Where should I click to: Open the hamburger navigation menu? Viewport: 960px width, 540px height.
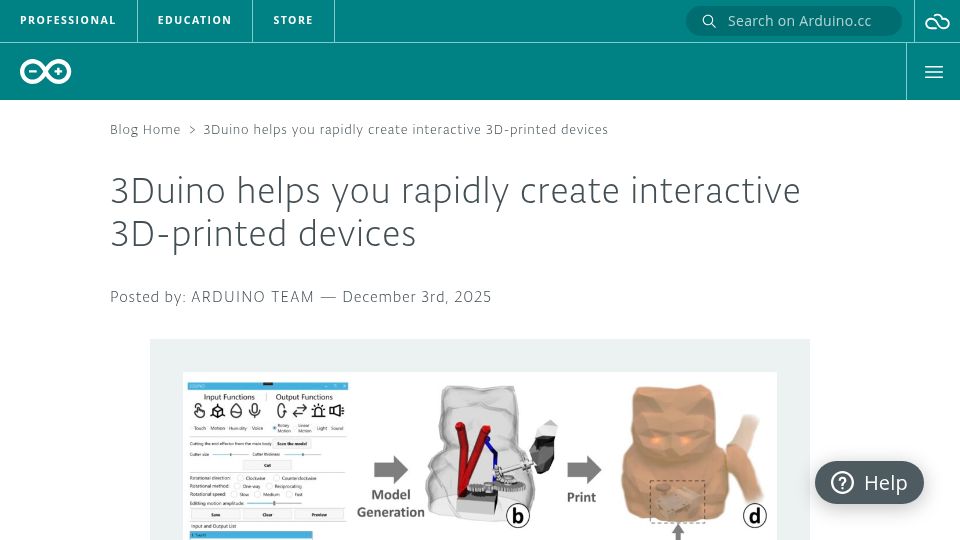pos(933,72)
